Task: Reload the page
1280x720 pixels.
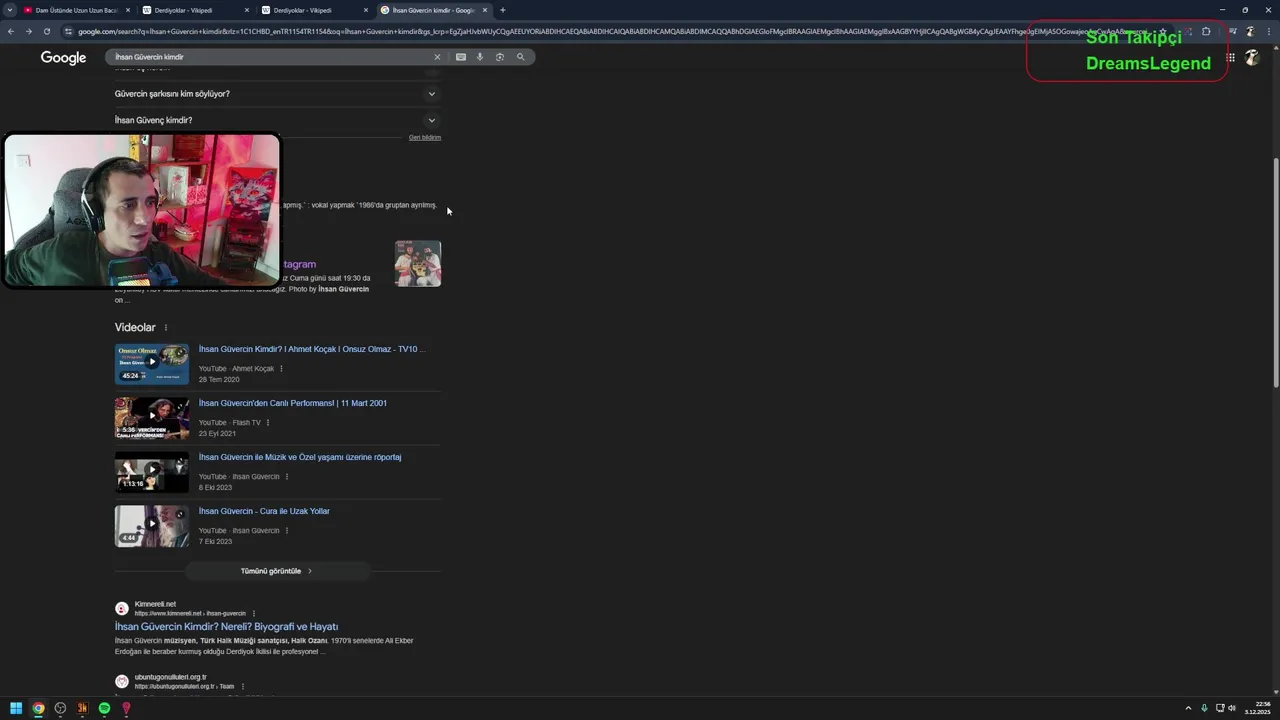Action: 47,31
